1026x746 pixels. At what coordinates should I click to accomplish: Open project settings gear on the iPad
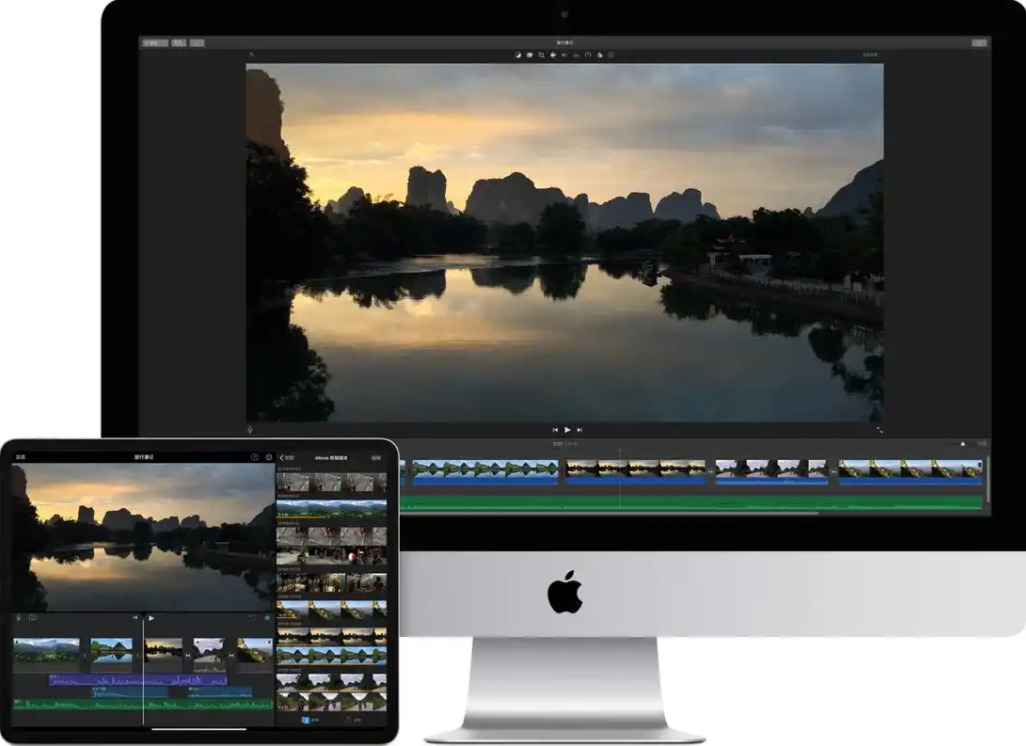269,457
